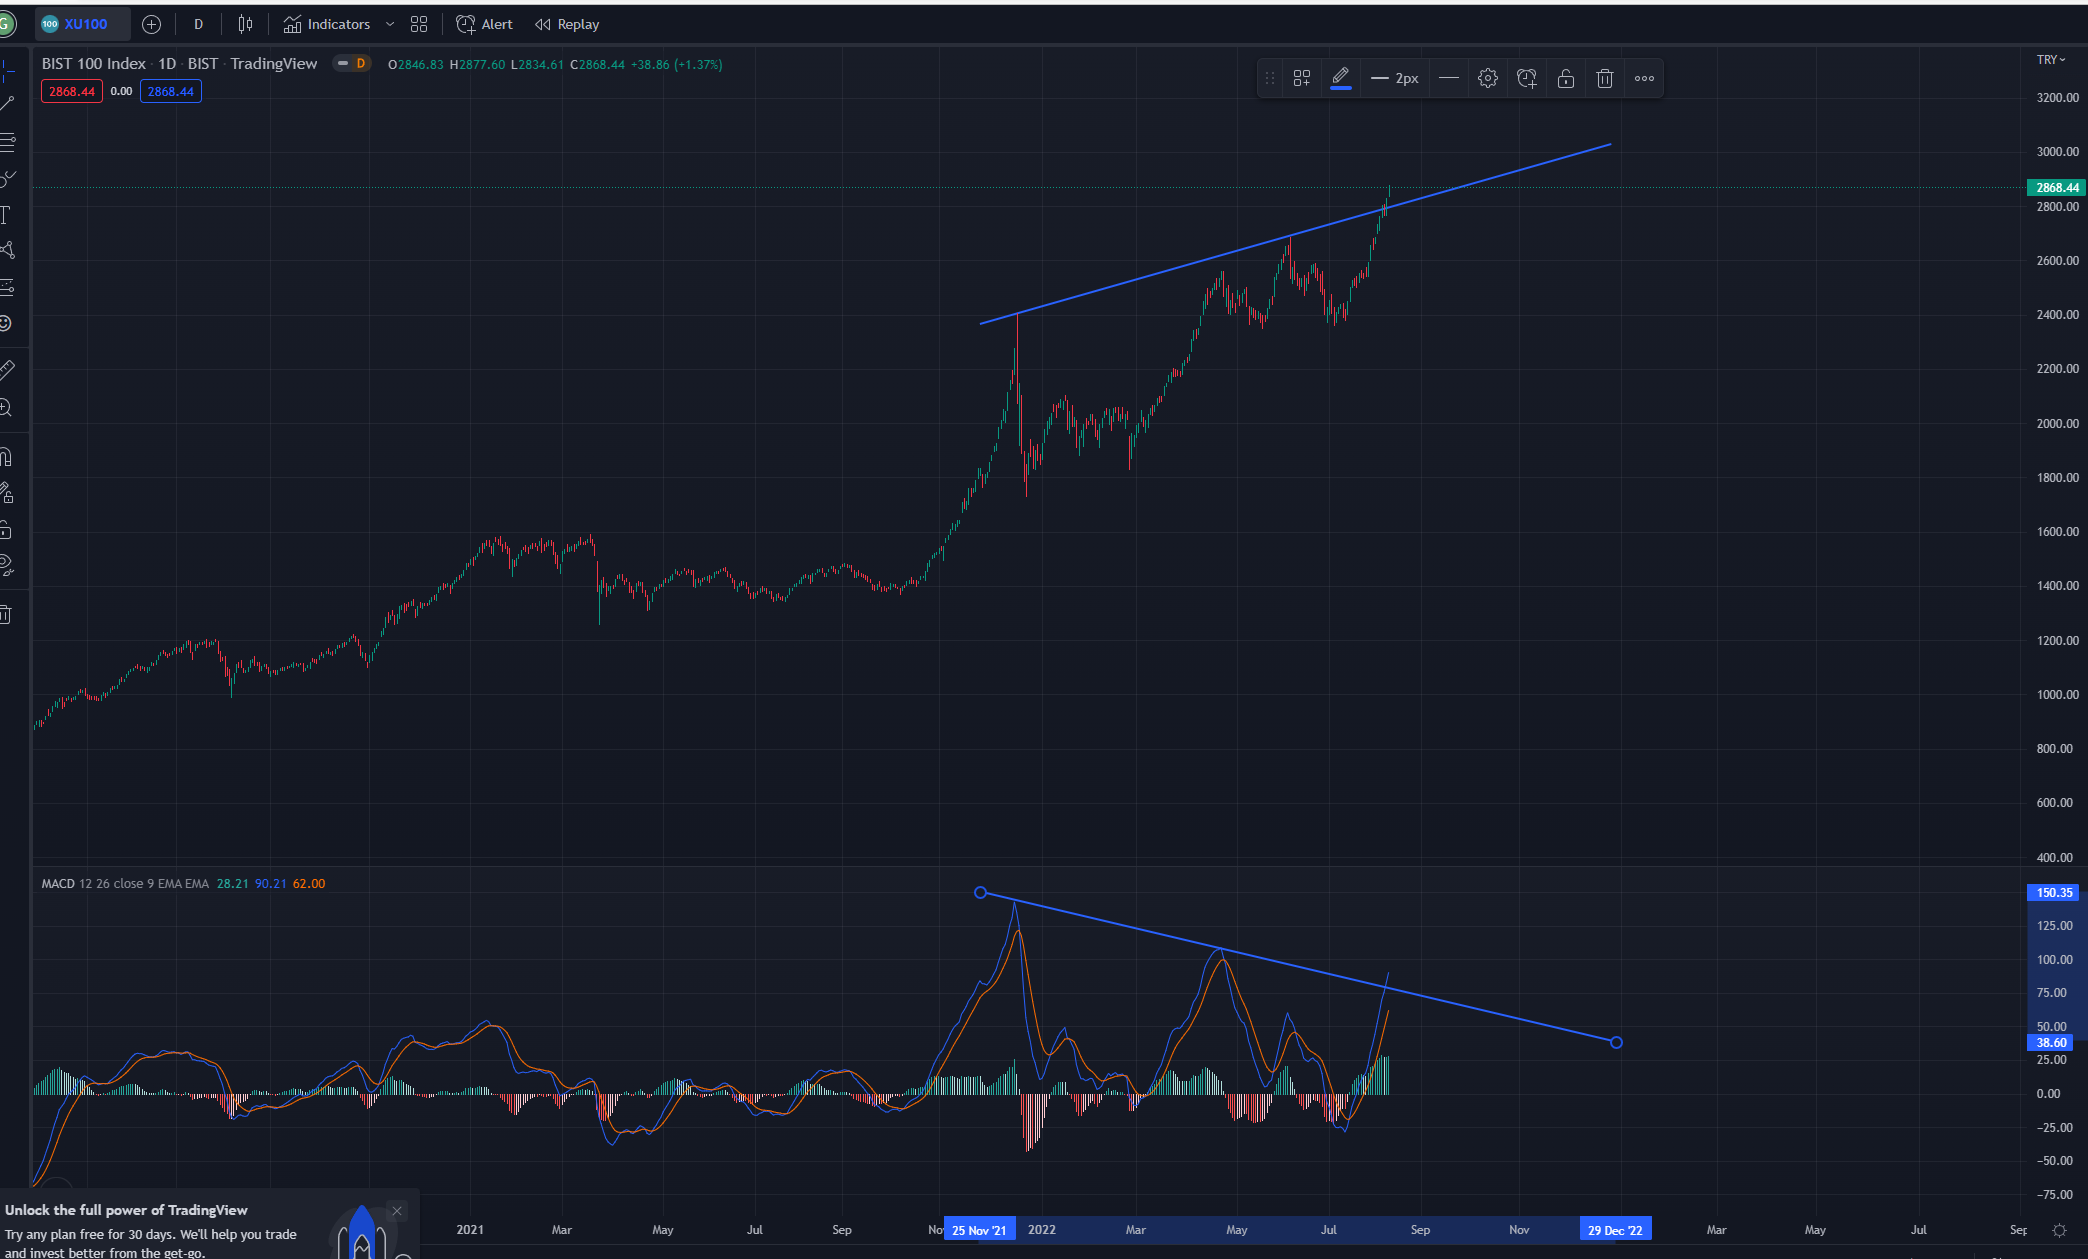Open the TRY currency dropdown
Image resolution: width=2088 pixels, height=1259 pixels.
pyautogui.click(x=2051, y=60)
